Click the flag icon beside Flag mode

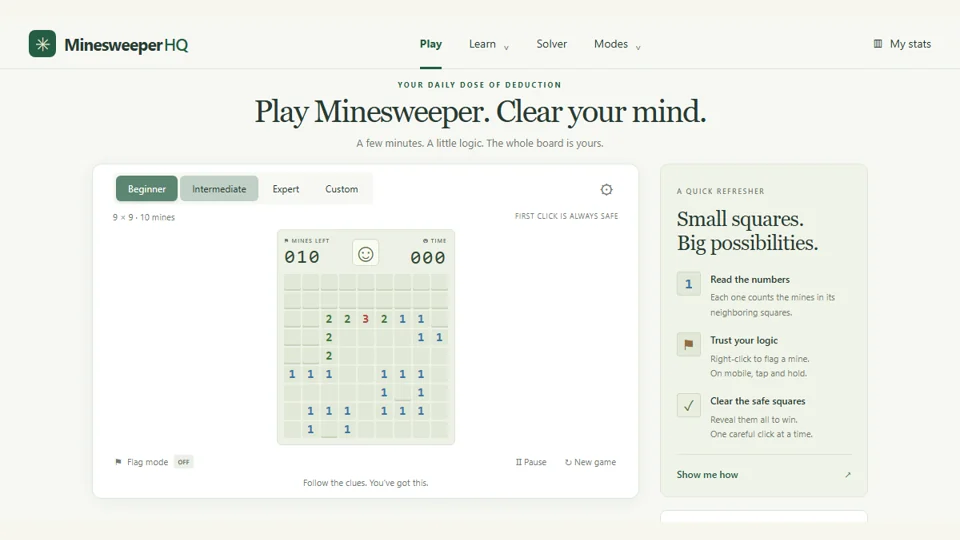coord(118,462)
